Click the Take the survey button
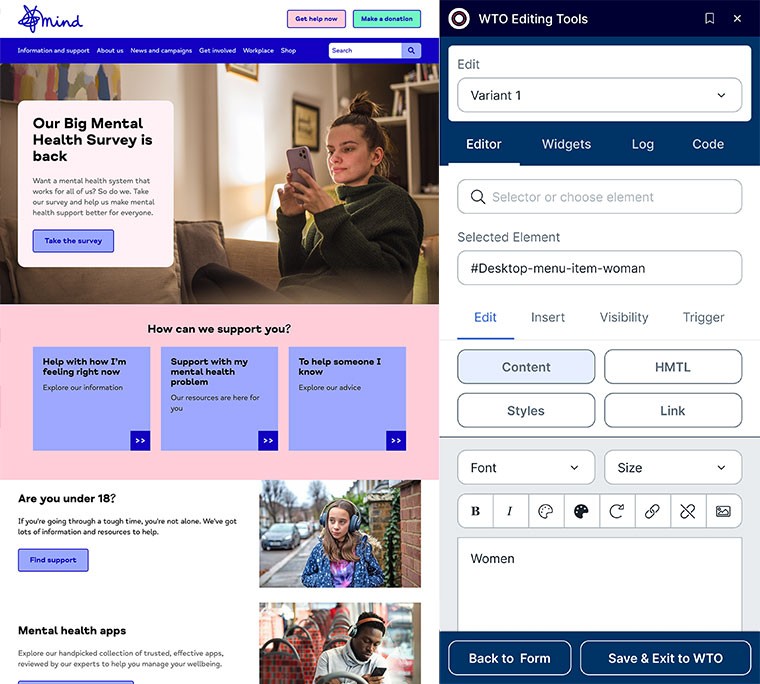The image size is (760, 684). click(x=73, y=241)
